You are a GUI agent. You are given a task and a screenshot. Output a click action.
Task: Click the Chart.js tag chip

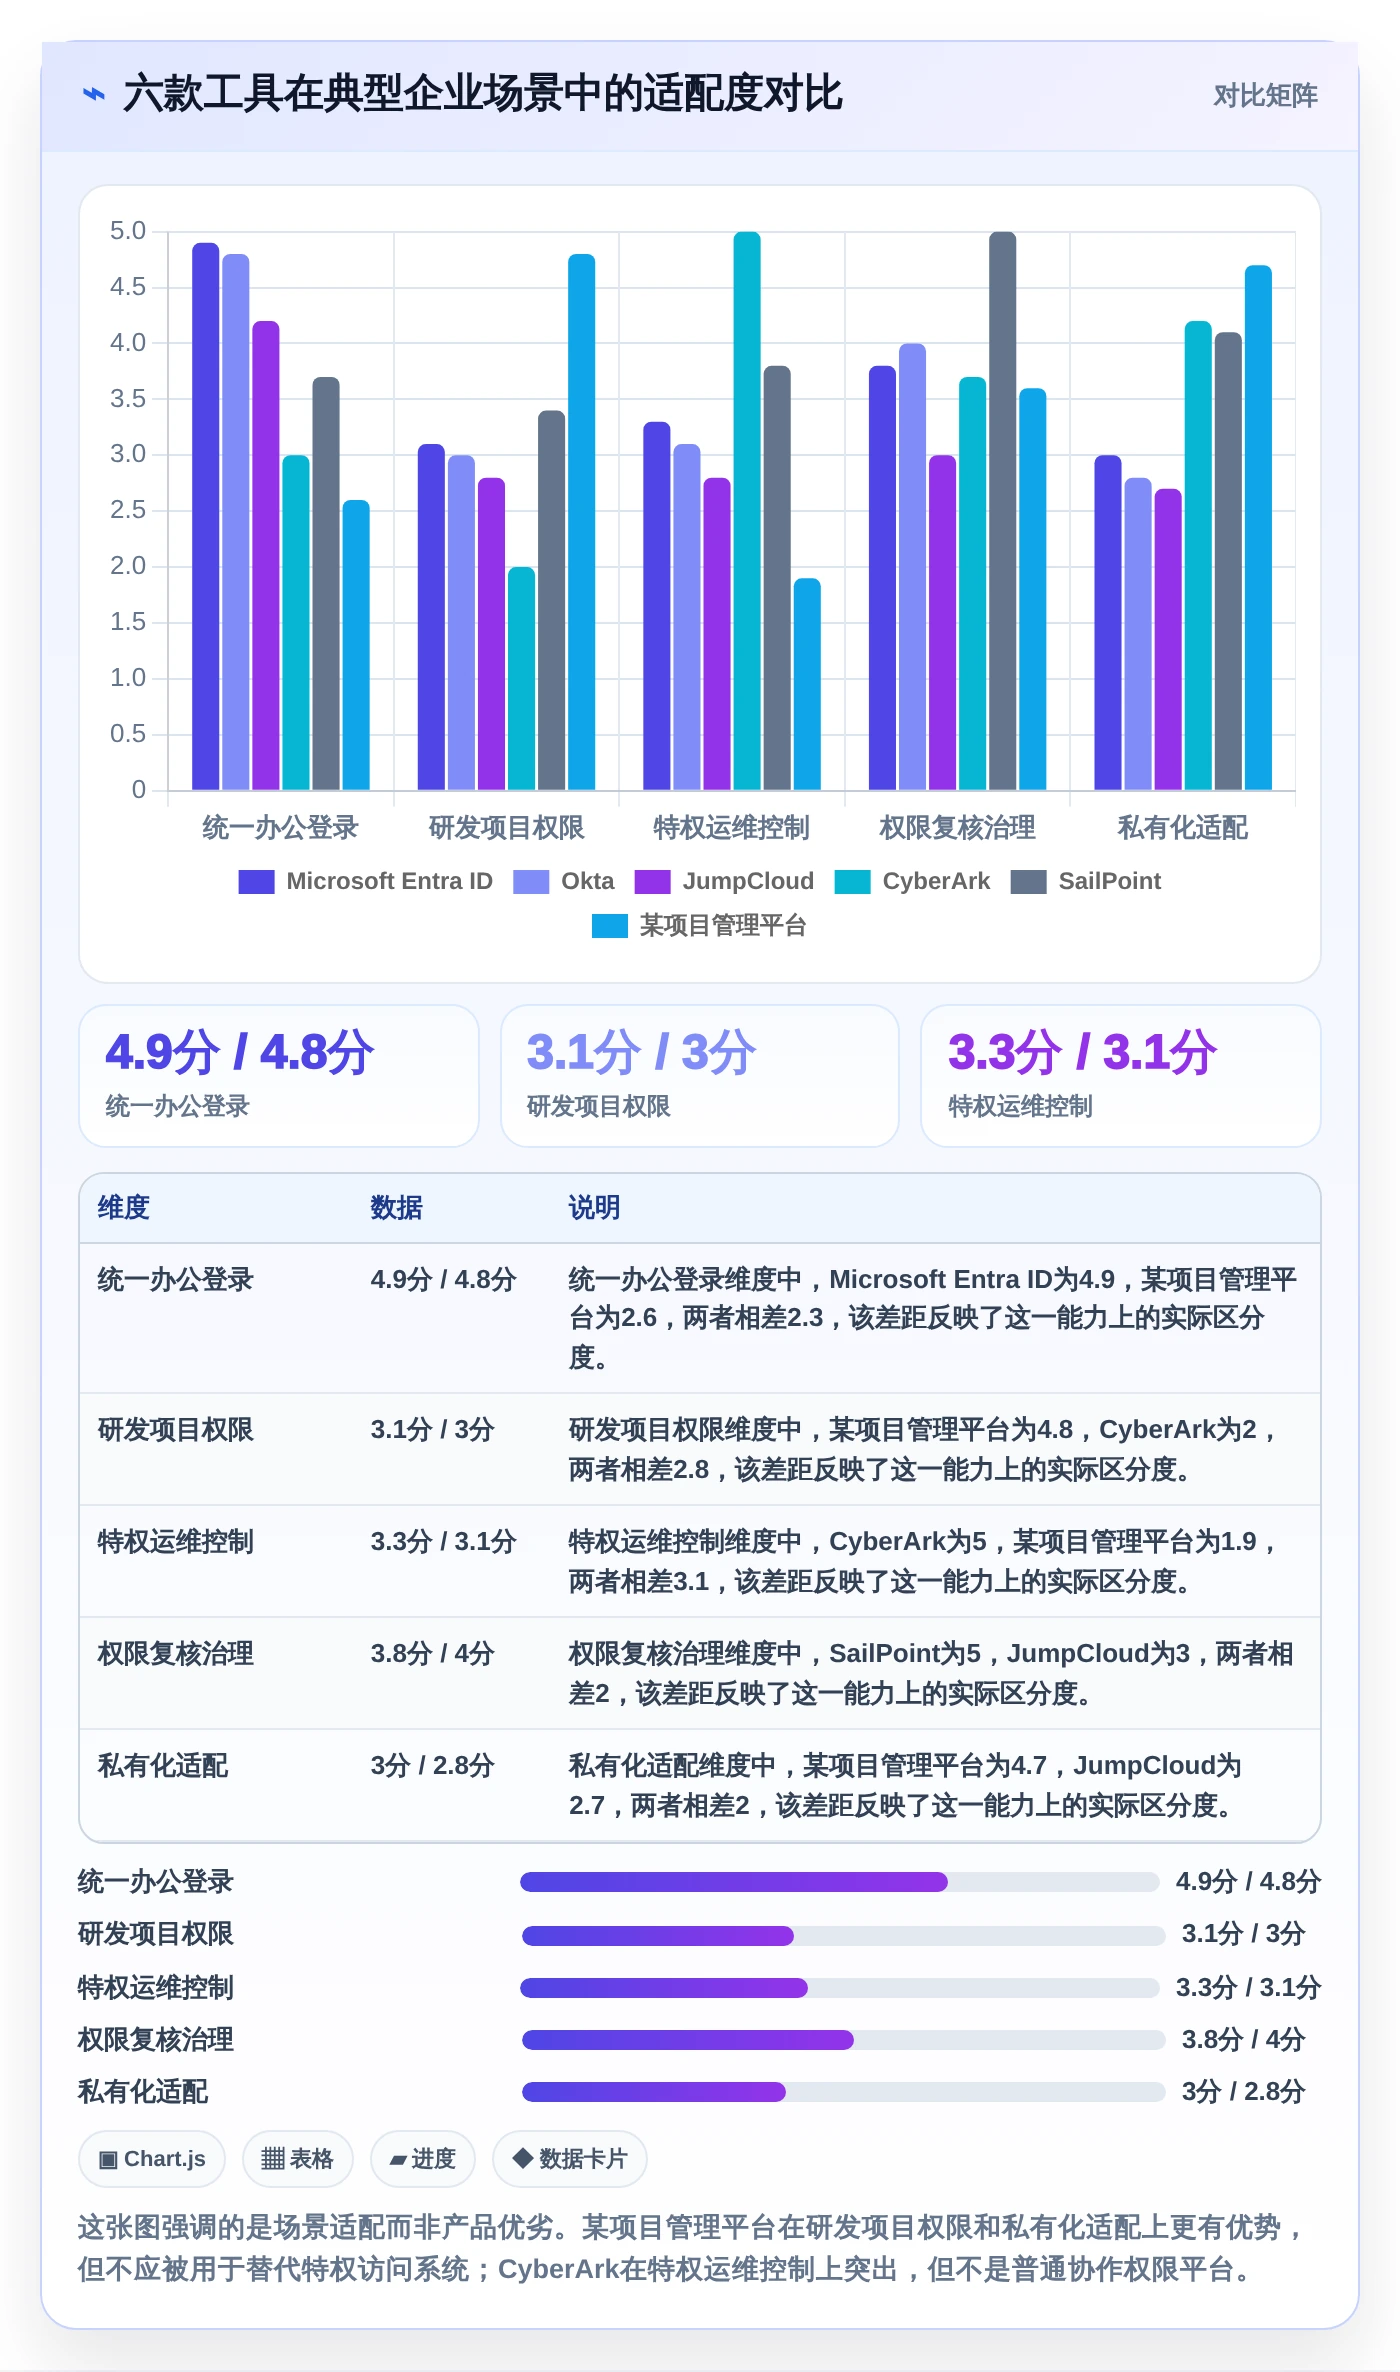[152, 2159]
